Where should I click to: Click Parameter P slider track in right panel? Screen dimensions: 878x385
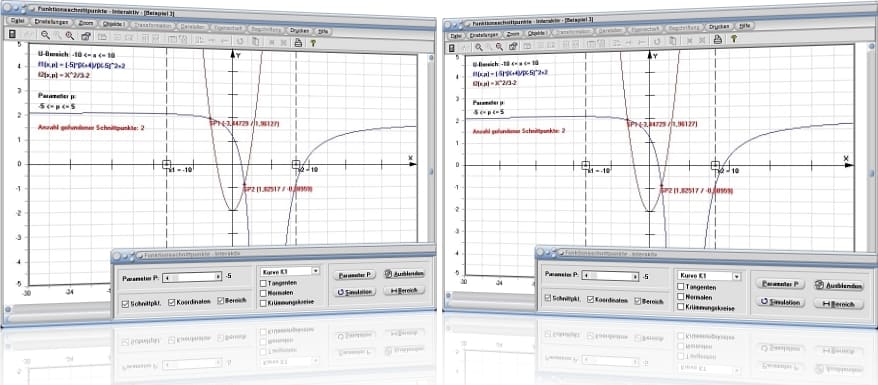pos(610,276)
